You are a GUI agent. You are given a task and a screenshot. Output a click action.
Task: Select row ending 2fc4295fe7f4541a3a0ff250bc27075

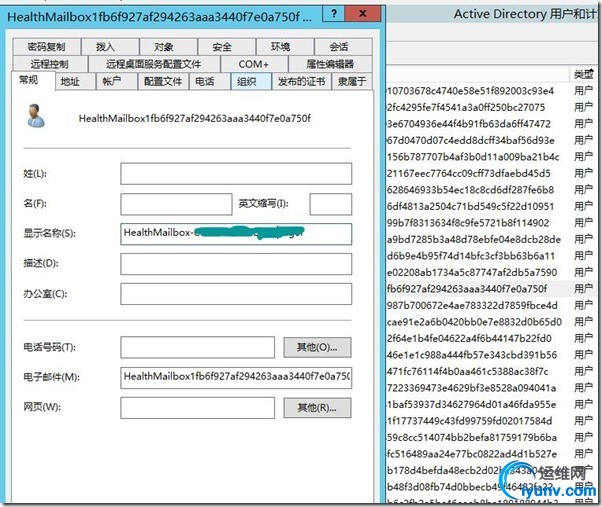[491, 107]
